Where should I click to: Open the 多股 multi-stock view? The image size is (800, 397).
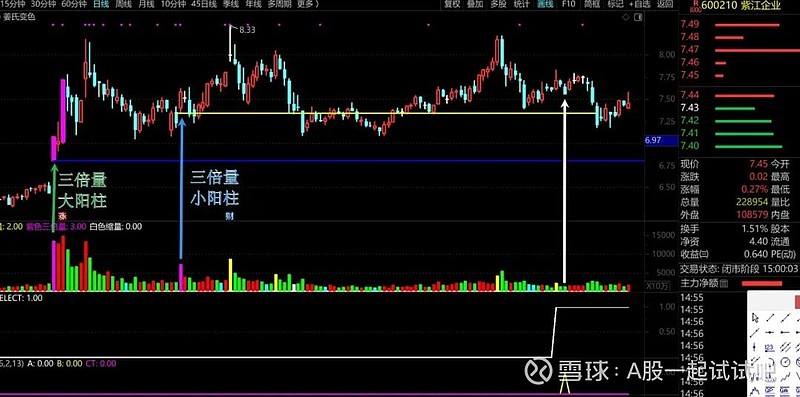(x=498, y=4)
